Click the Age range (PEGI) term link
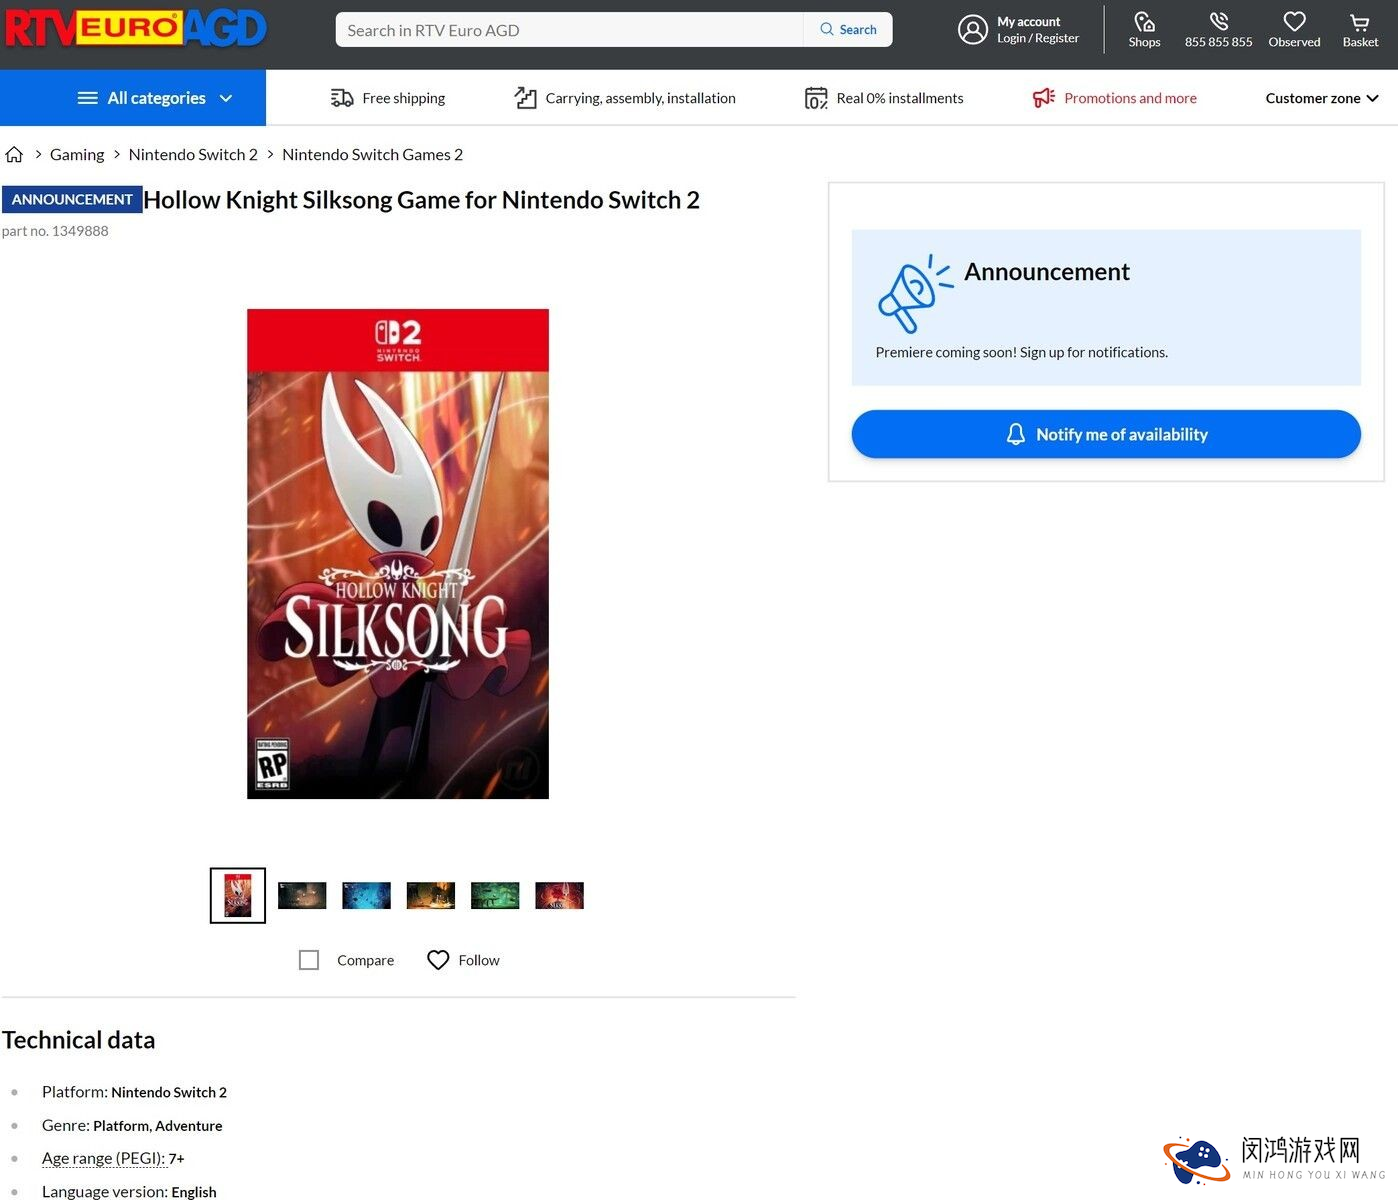Screen dimensions: 1398x1200 click(x=103, y=1158)
